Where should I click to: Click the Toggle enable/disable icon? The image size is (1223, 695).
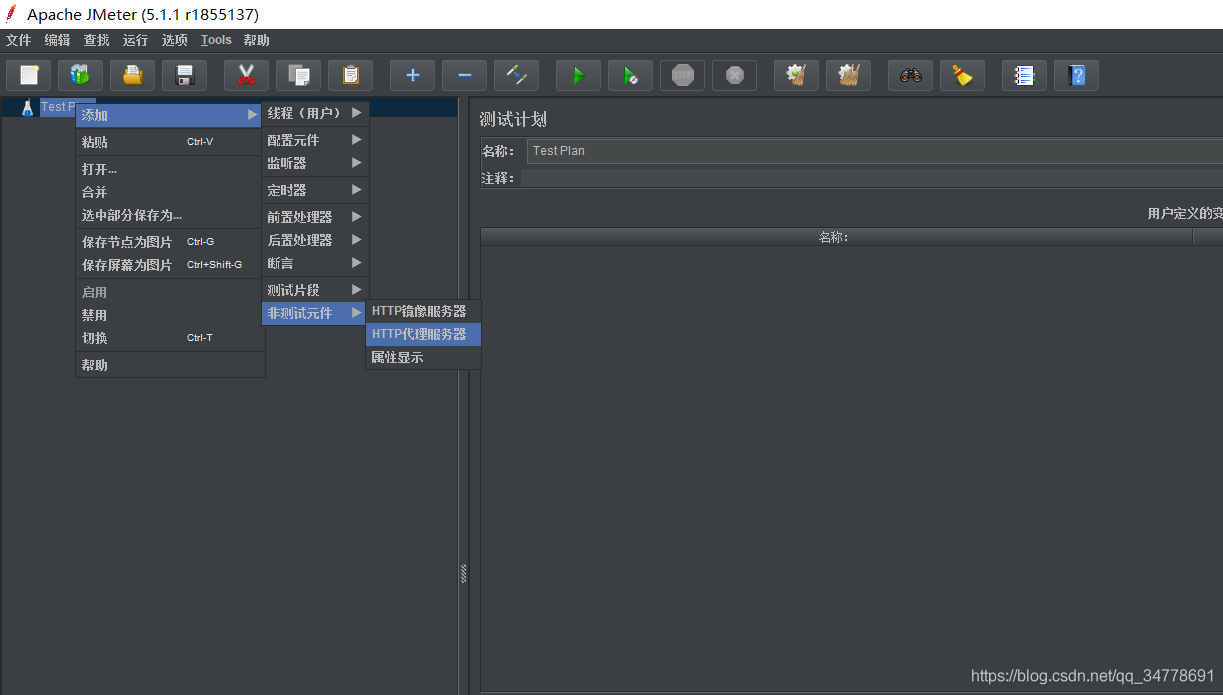[x=516, y=75]
